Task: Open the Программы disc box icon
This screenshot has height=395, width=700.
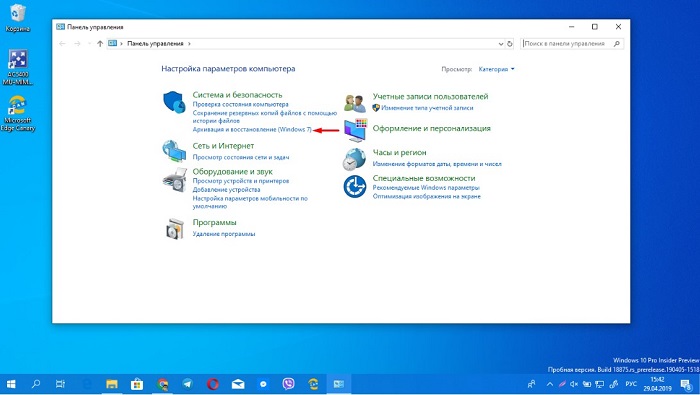Action: (175, 229)
